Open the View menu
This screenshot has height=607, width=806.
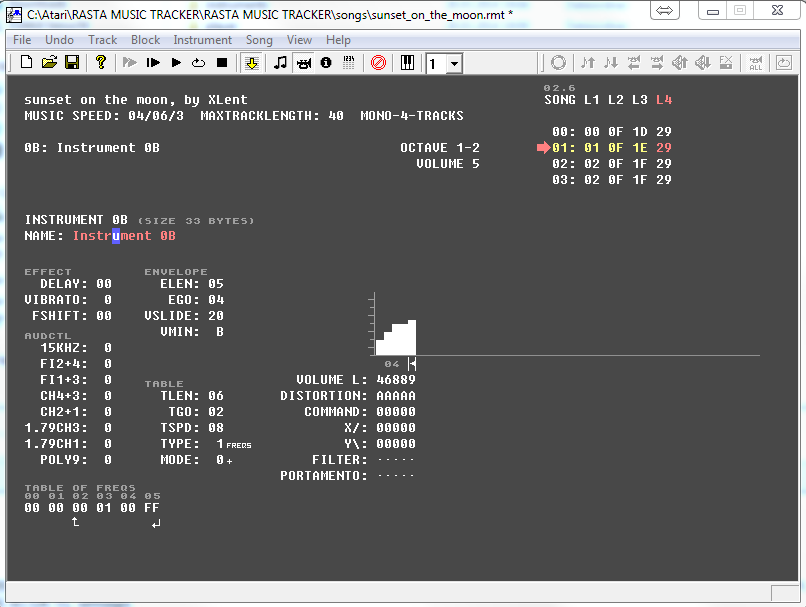pyautogui.click(x=299, y=40)
